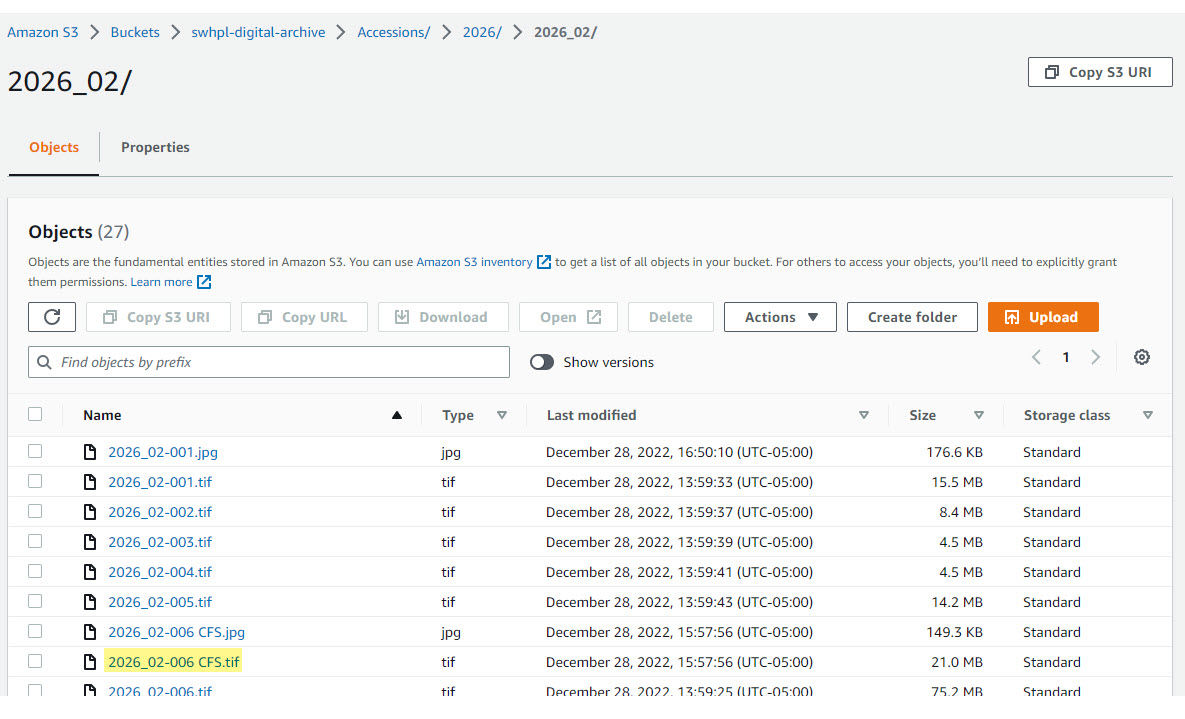Focus the Find objects by prefix field
1185x719 pixels.
pyautogui.click(x=269, y=362)
